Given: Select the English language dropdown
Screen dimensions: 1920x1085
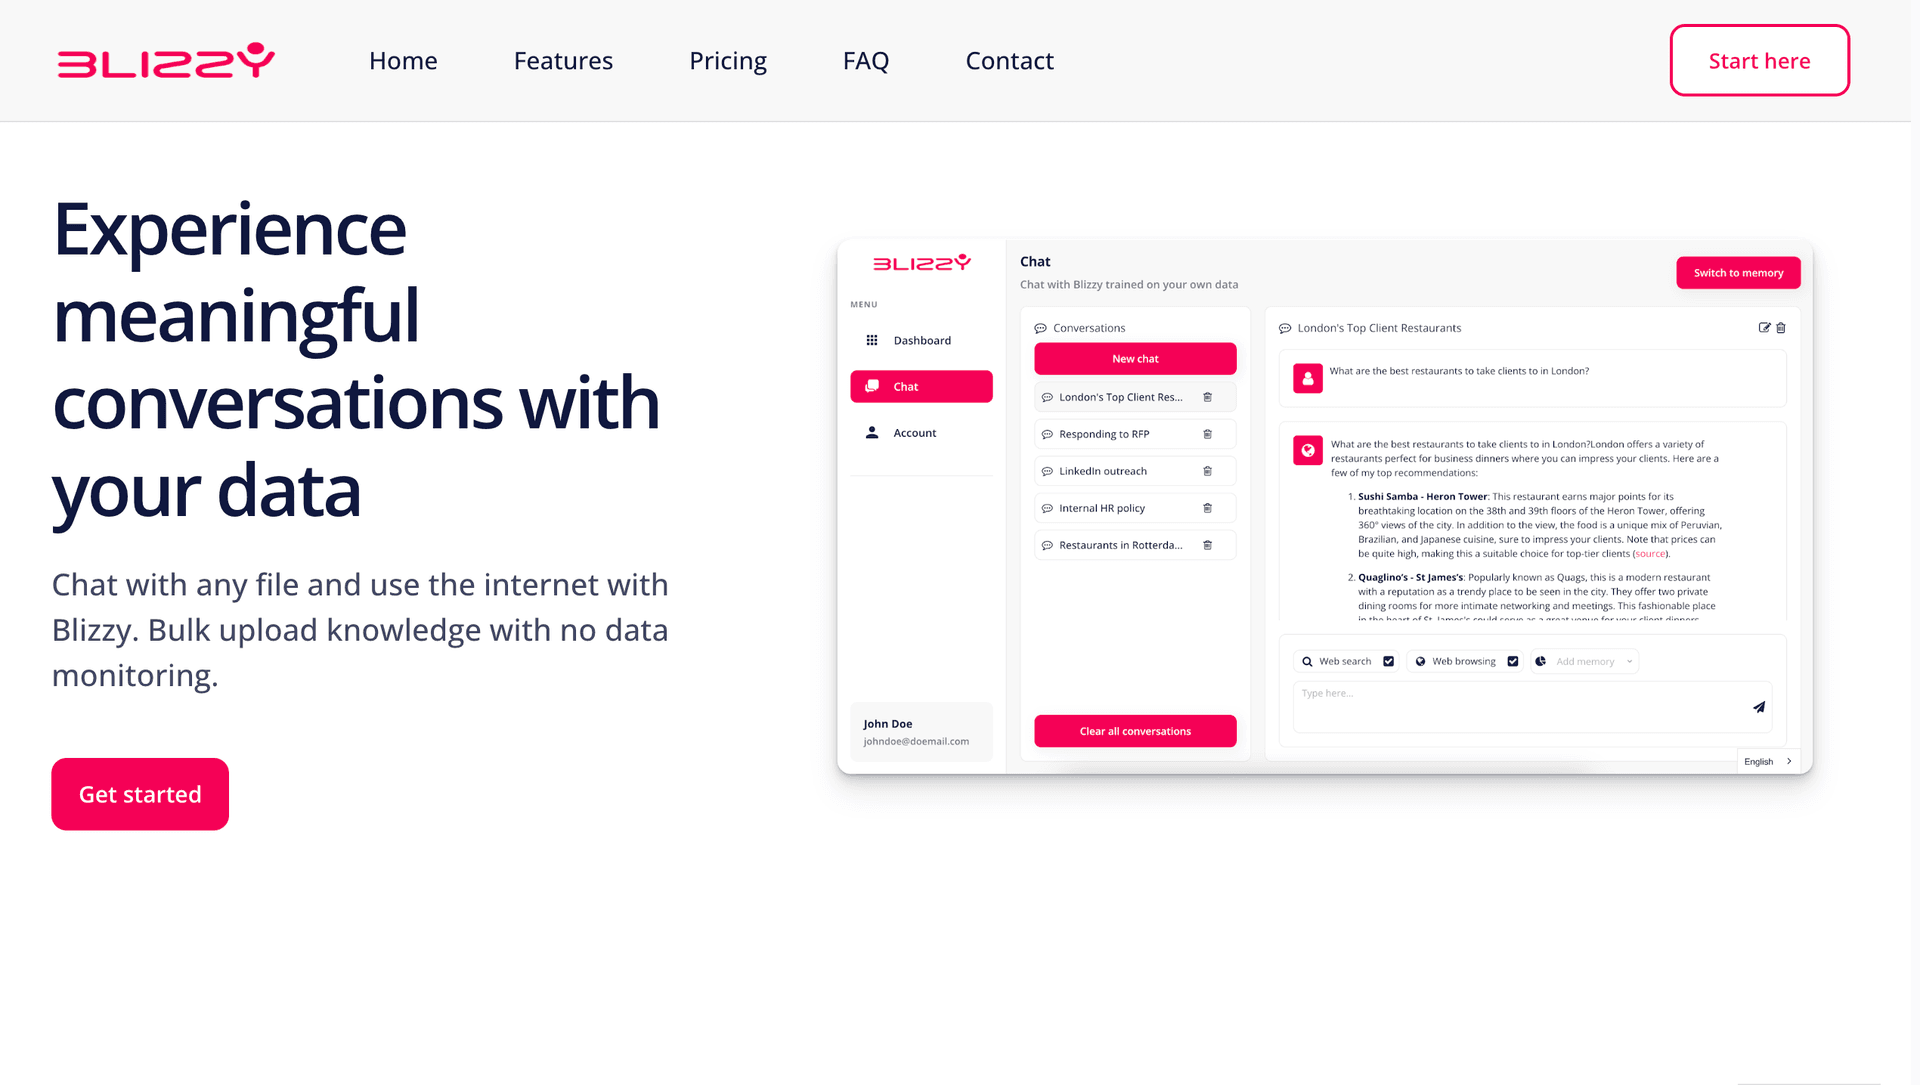Looking at the screenshot, I should (1766, 762).
